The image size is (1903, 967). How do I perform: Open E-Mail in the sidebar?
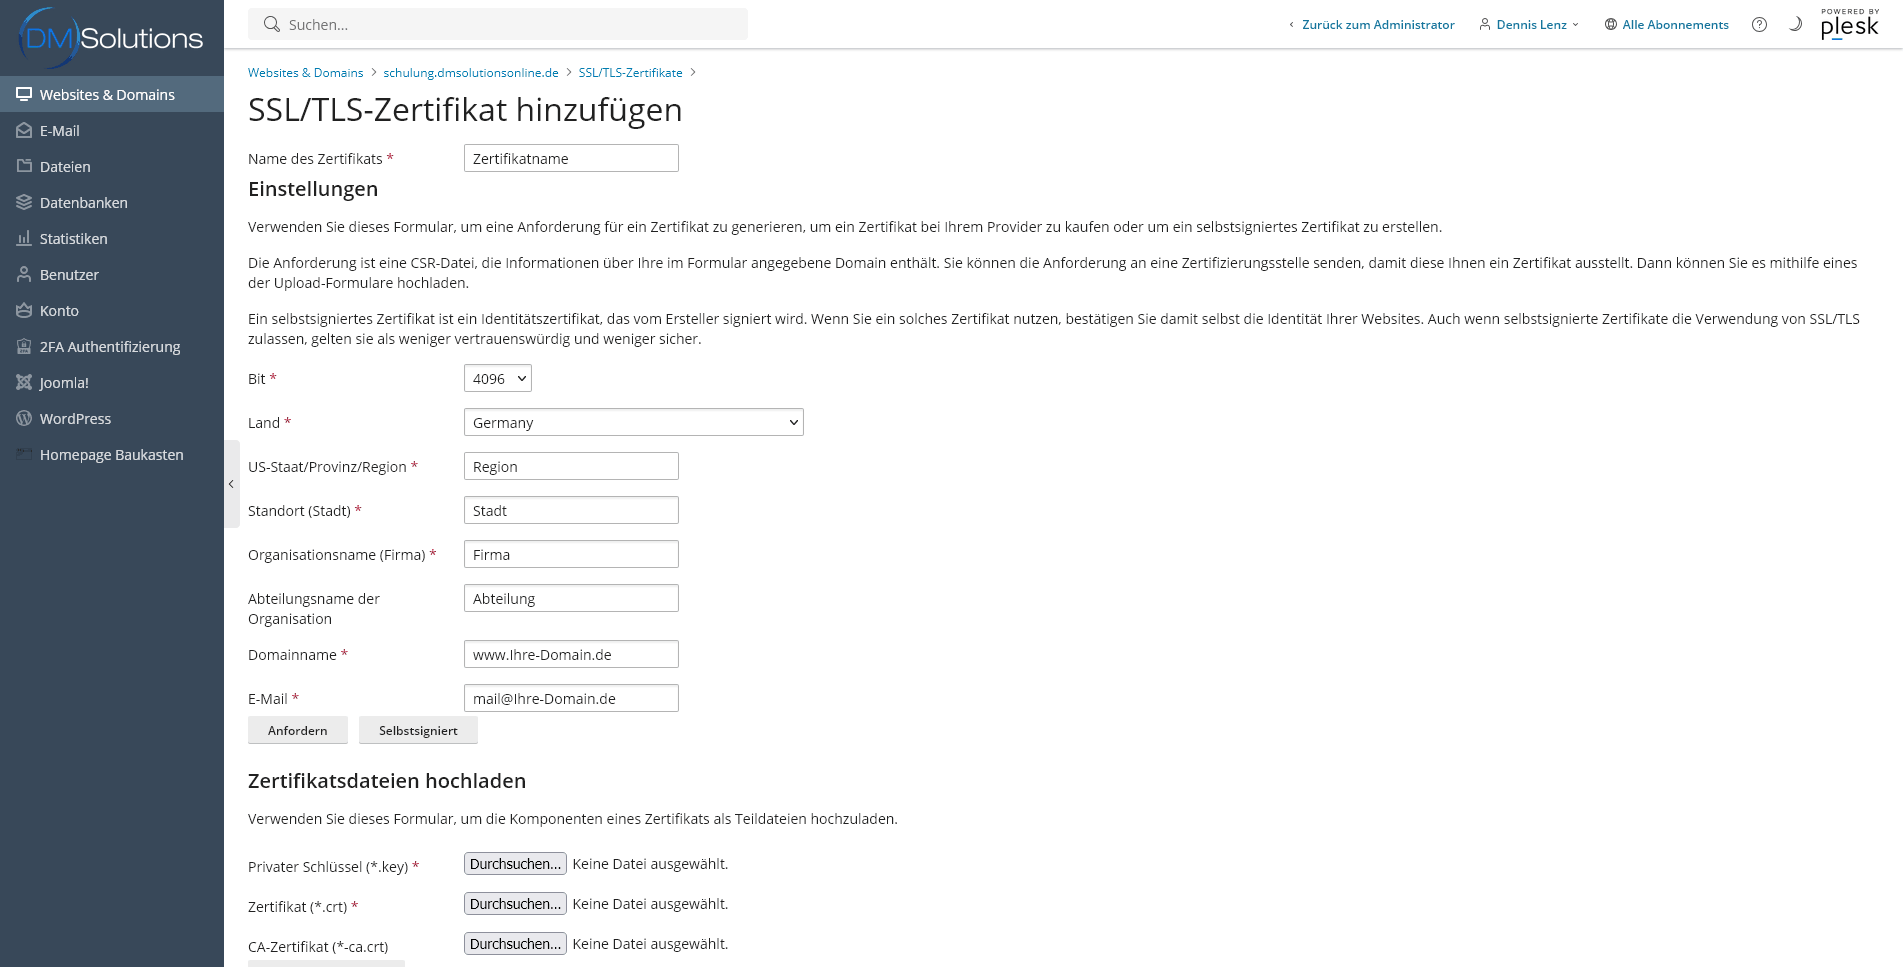[60, 131]
